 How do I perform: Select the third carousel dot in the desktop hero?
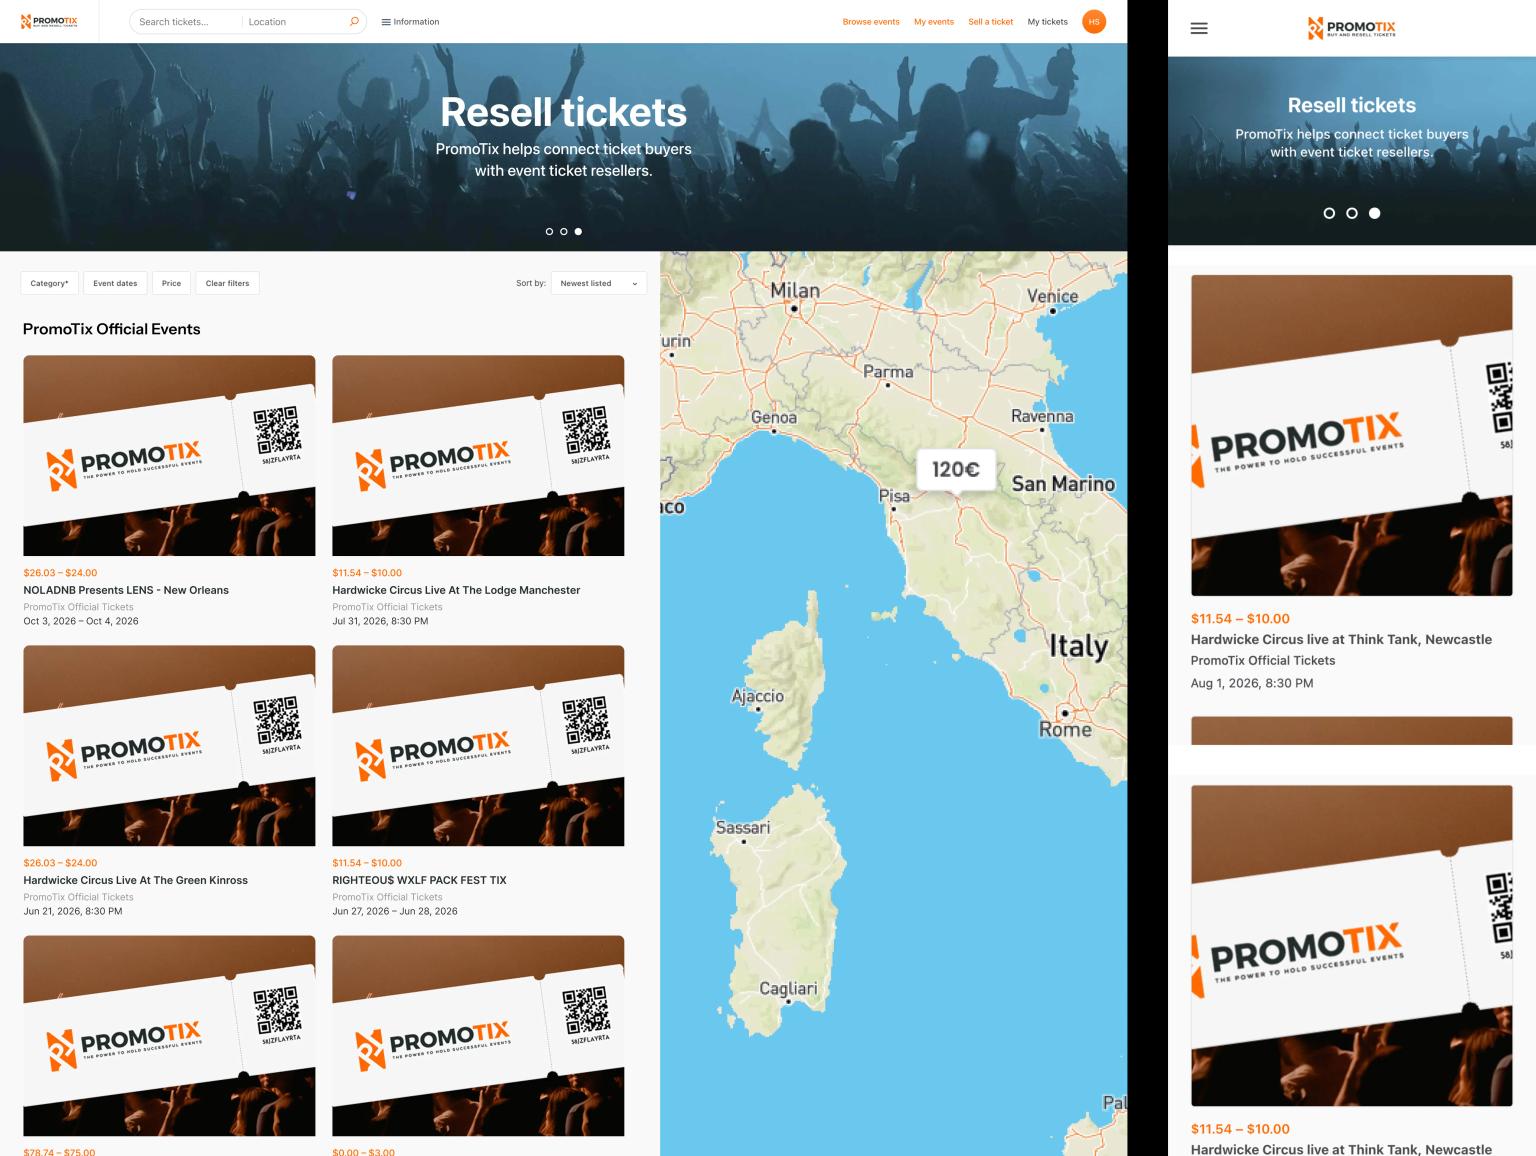pyautogui.click(x=578, y=231)
